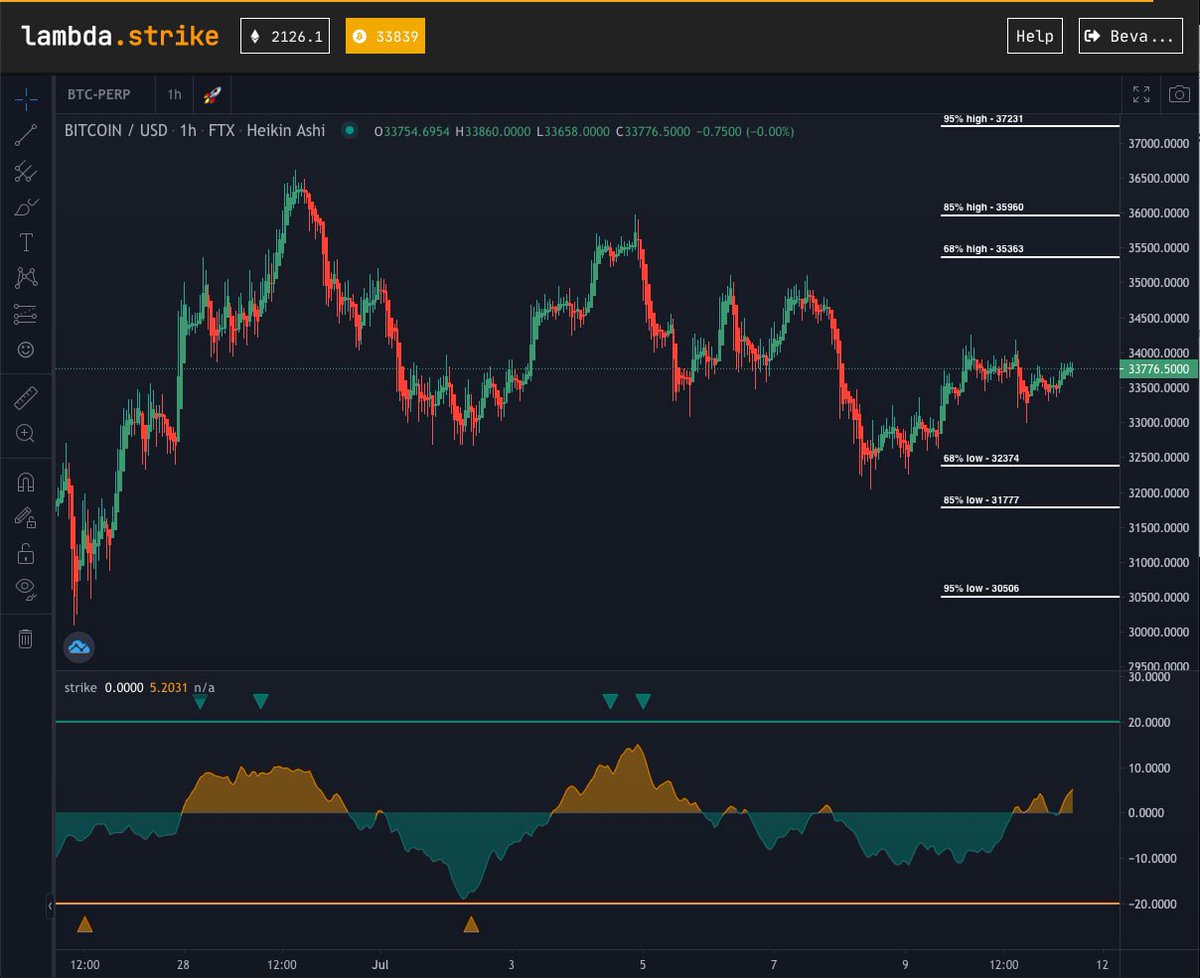Screen dimensions: 1200x978
Task: Lock all drawings on the chart
Action: 26,552
